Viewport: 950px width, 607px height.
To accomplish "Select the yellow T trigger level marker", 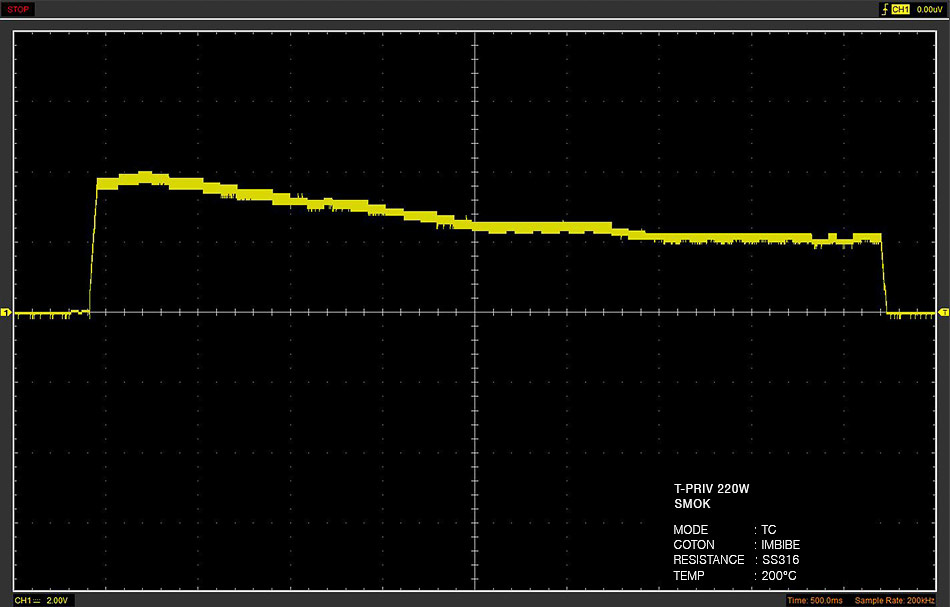I will [943, 312].
